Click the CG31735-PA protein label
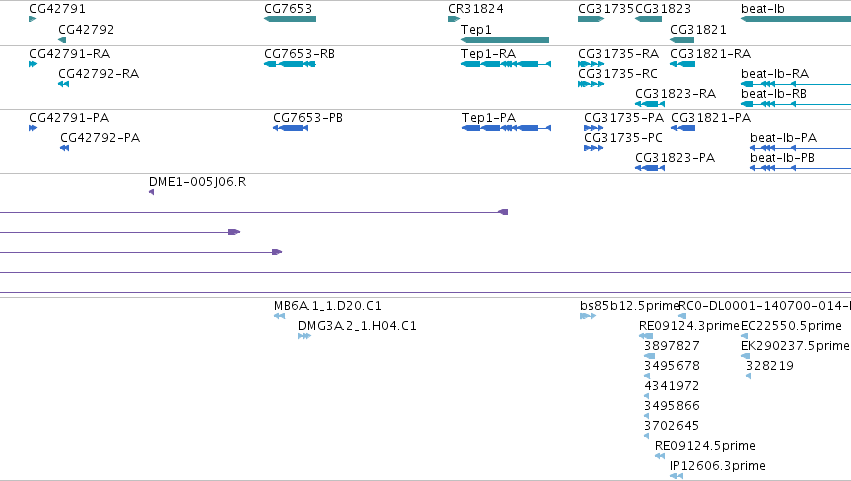The image size is (851, 481). click(x=624, y=118)
